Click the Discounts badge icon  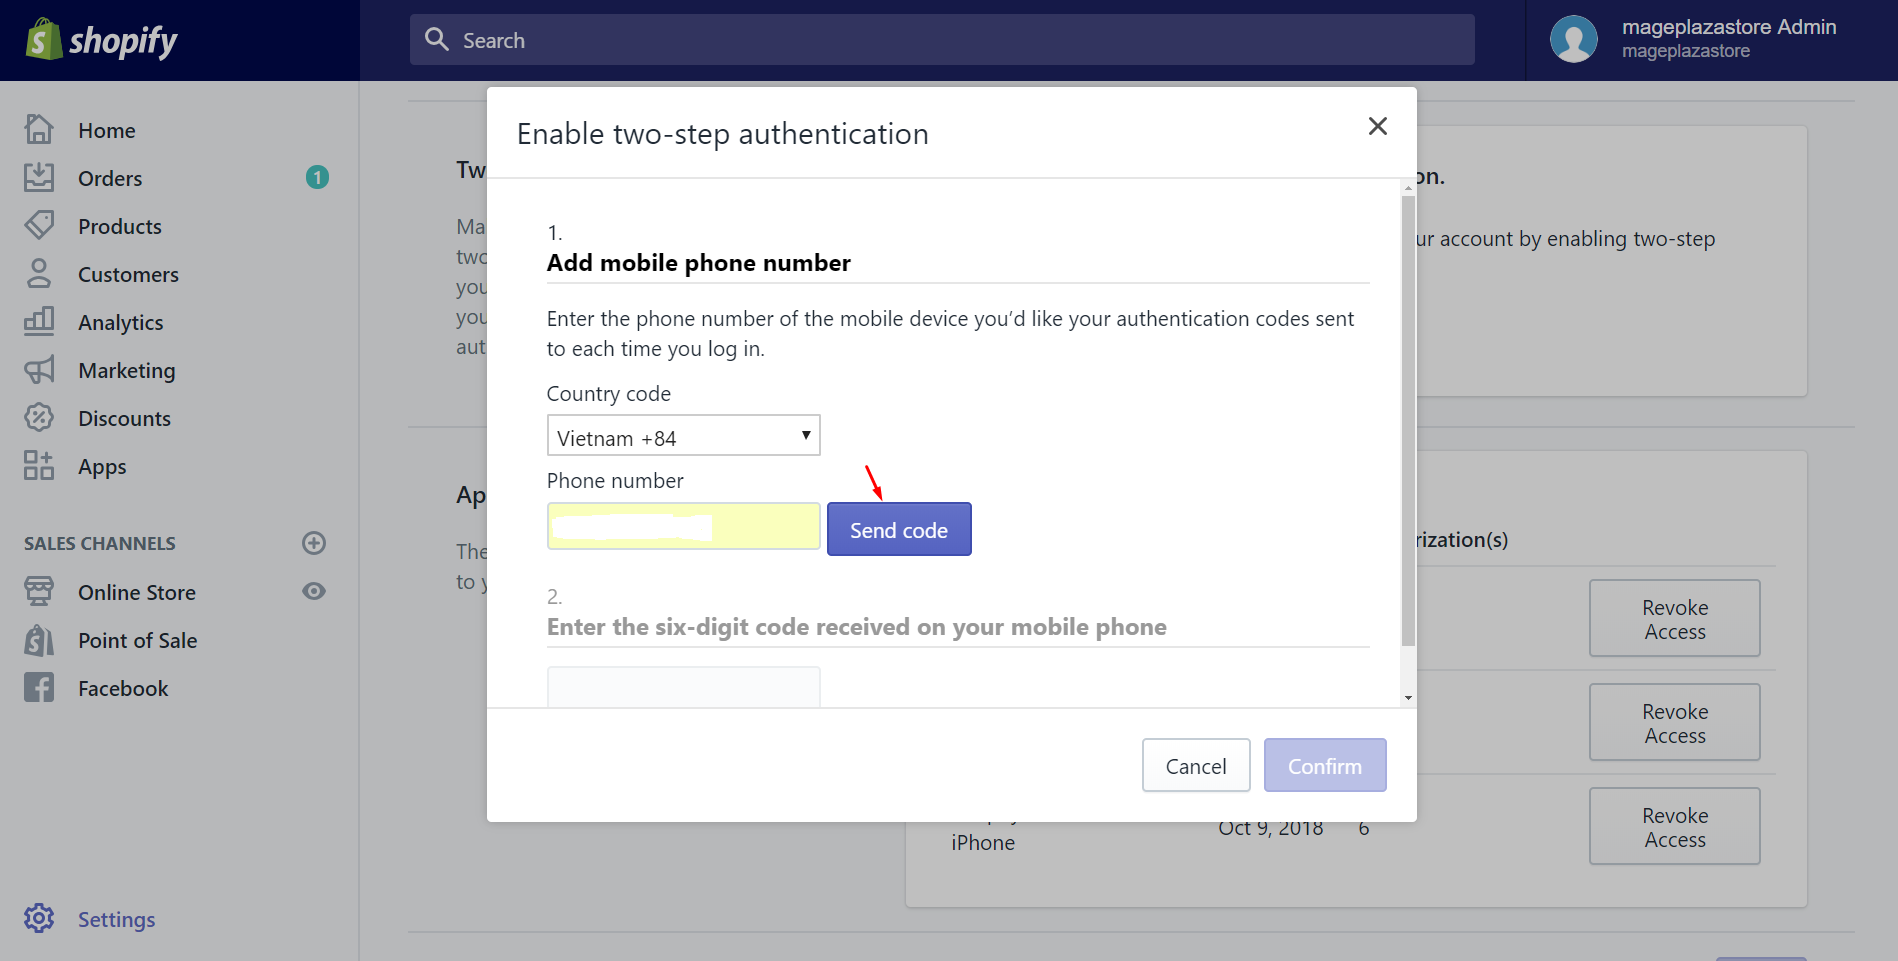[x=39, y=417]
